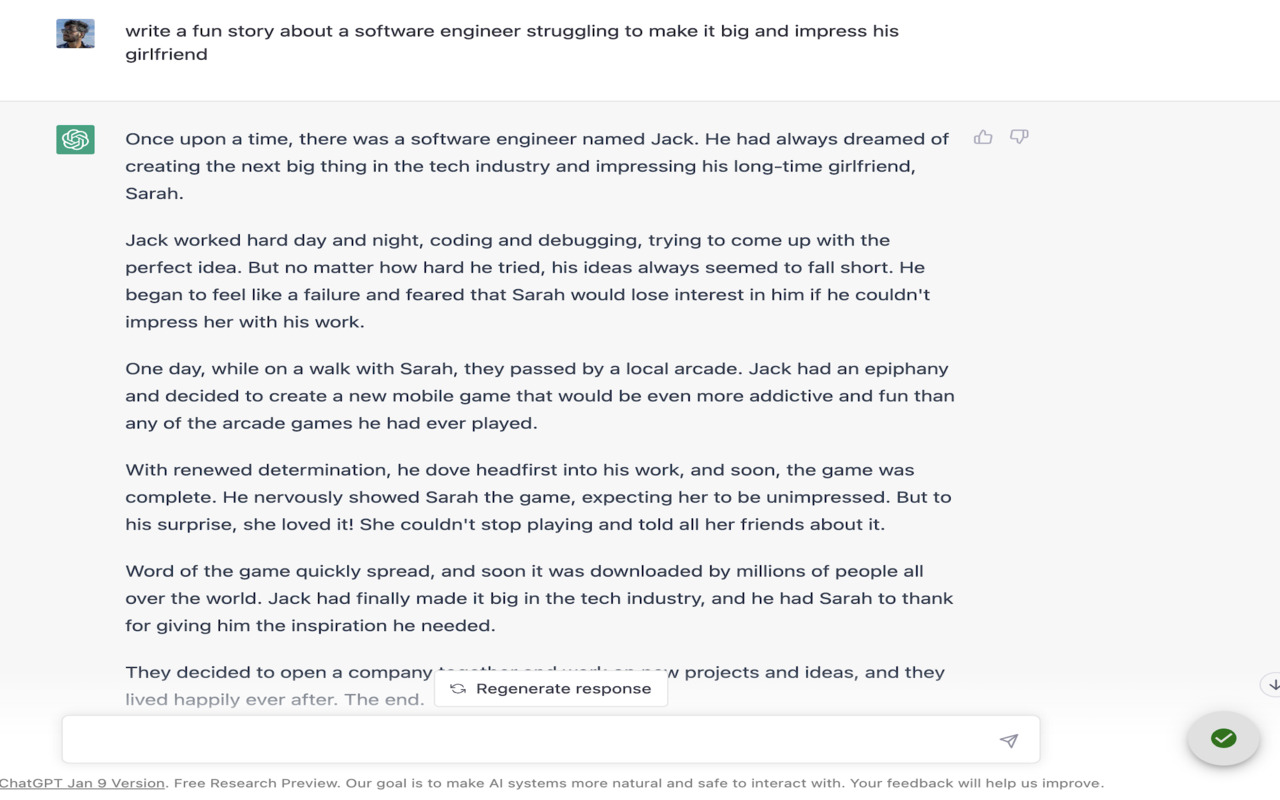Screen dimensions: 1280x800
Task: Click the paragraph starting 'Jack worked hard'
Action: point(527,281)
